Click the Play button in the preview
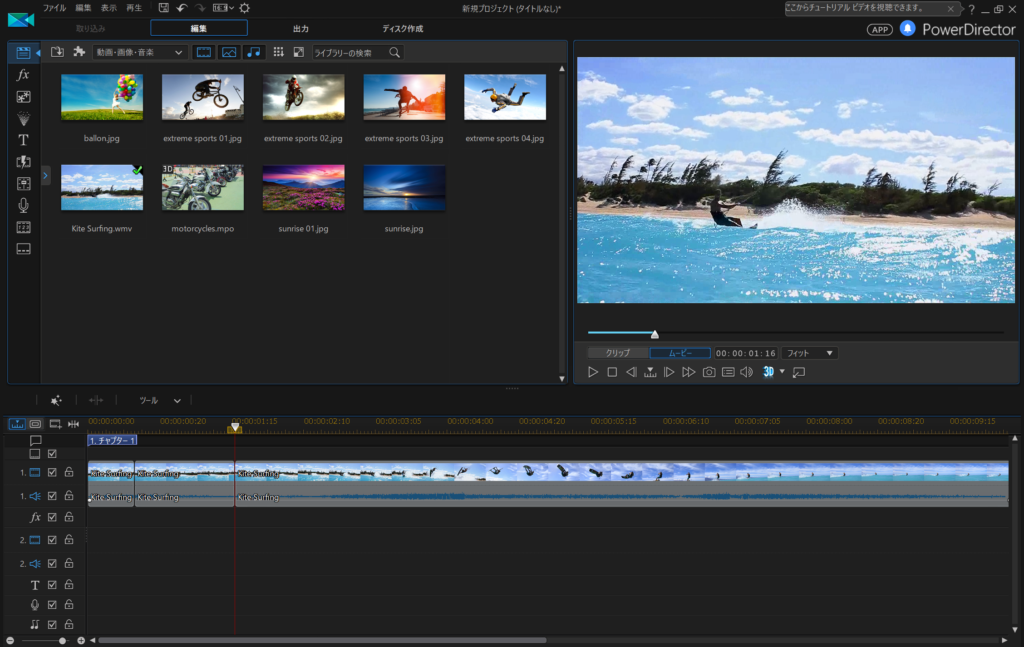This screenshot has height=647, width=1024. pos(593,372)
